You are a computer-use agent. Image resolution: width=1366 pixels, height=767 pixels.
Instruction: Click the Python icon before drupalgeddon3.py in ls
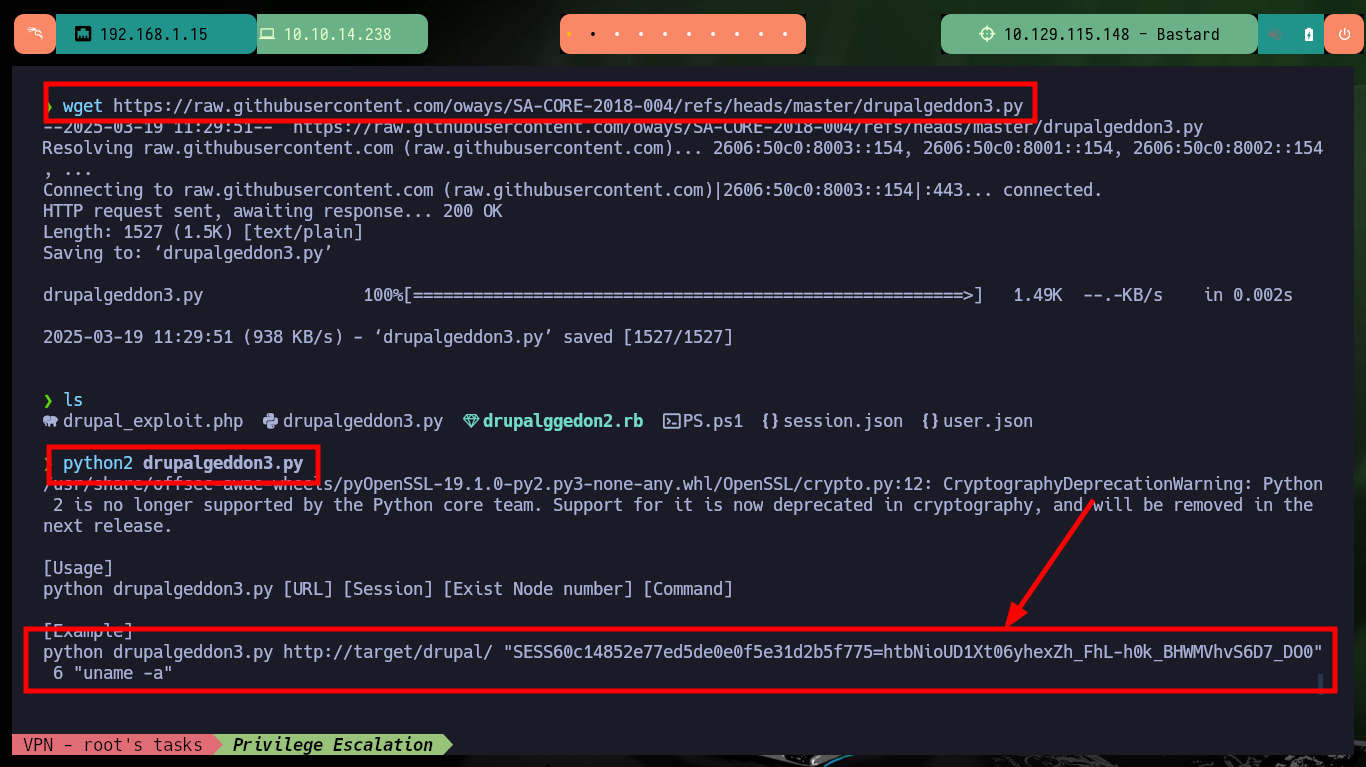269,421
